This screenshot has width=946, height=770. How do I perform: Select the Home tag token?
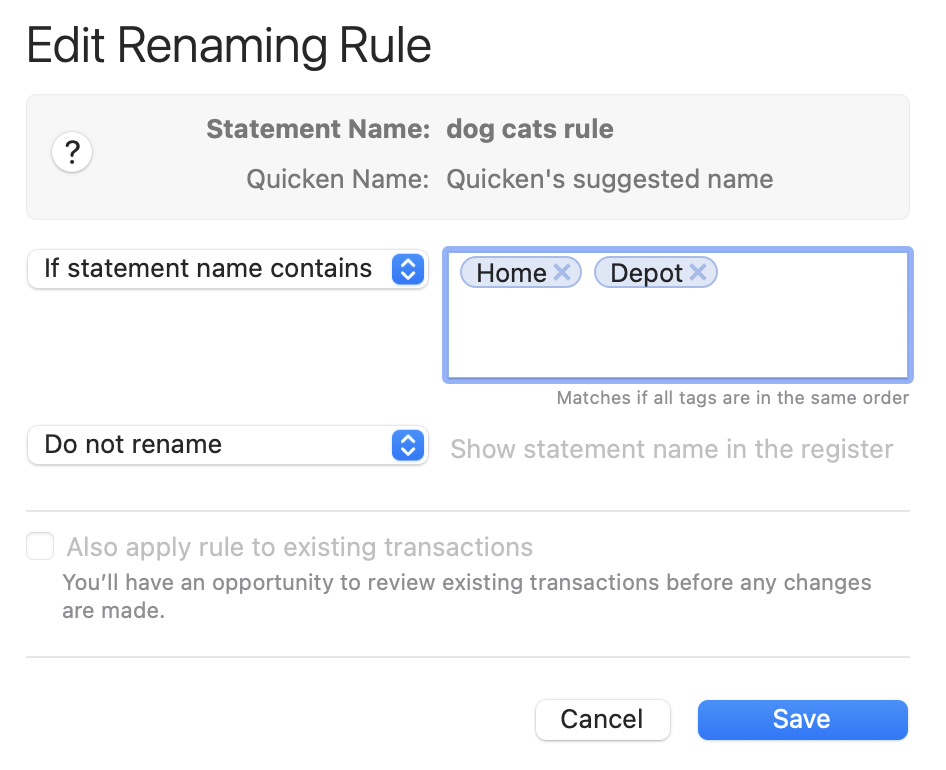coord(520,273)
